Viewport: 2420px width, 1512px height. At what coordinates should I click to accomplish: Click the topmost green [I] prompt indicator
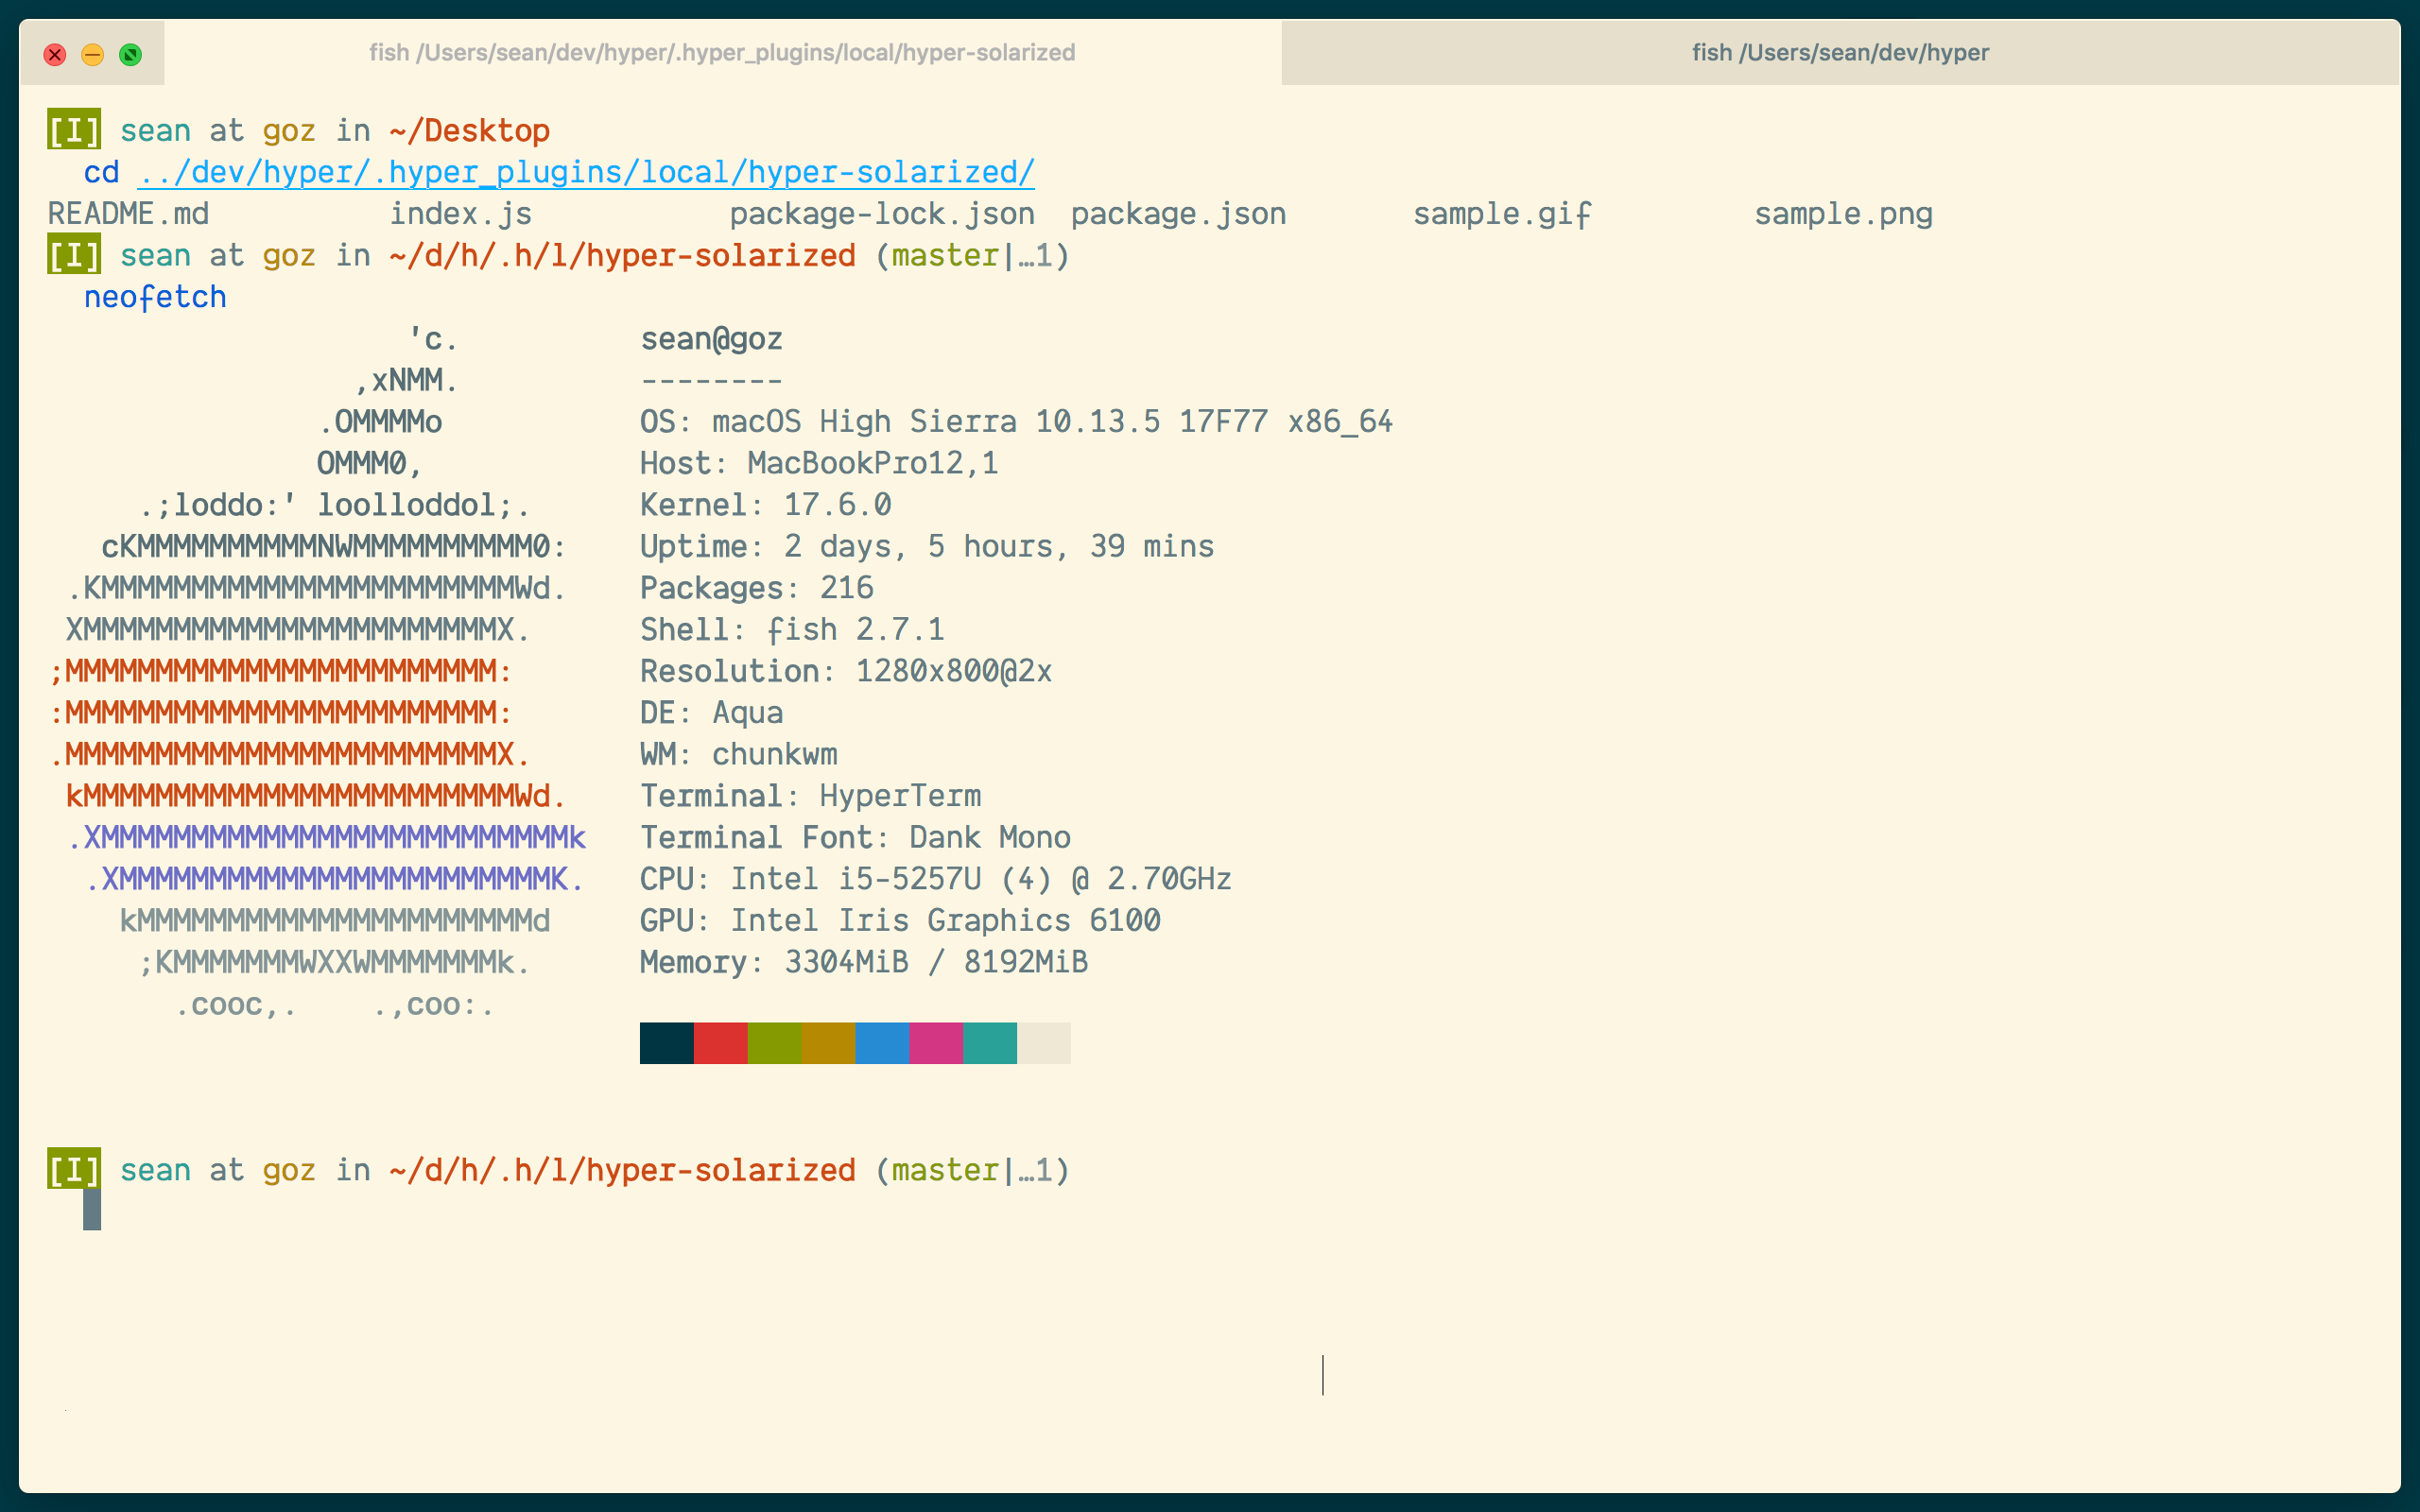(x=74, y=130)
